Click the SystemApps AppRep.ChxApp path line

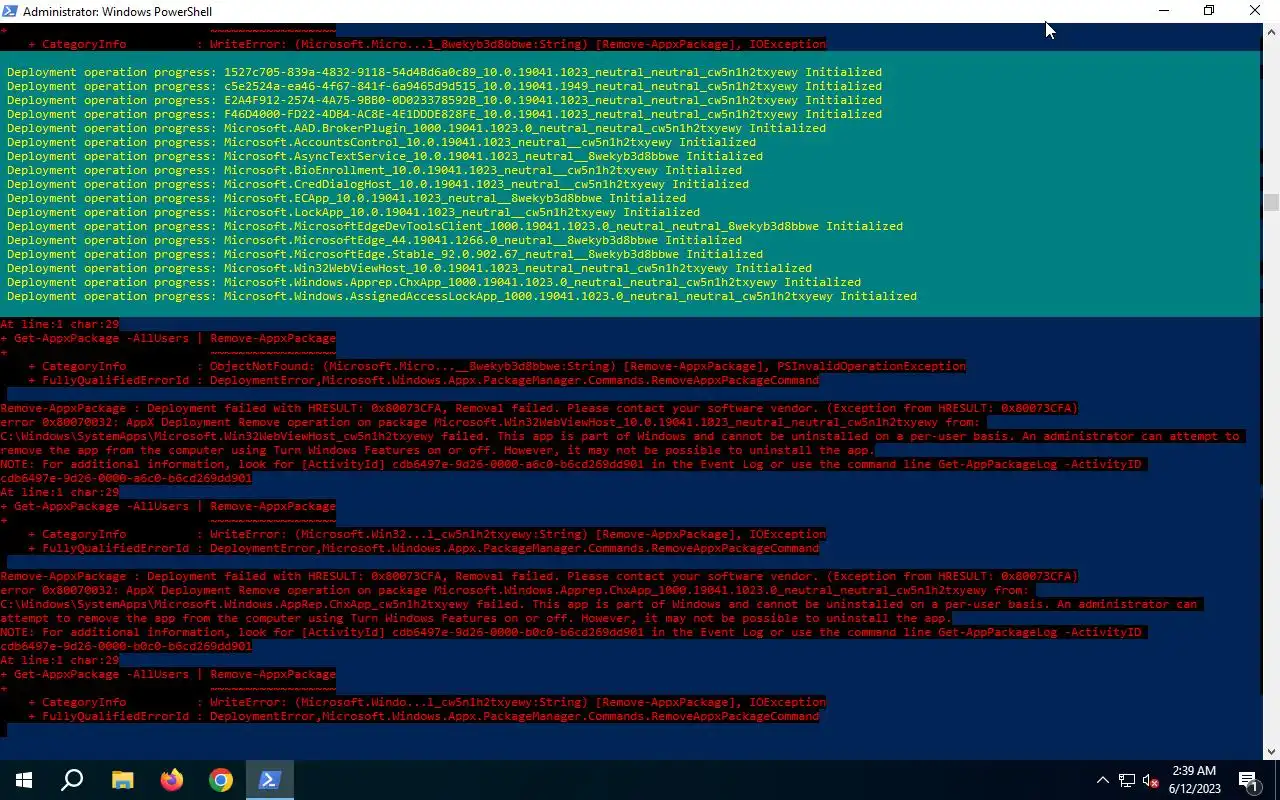pyautogui.click(x=598, y=604)
